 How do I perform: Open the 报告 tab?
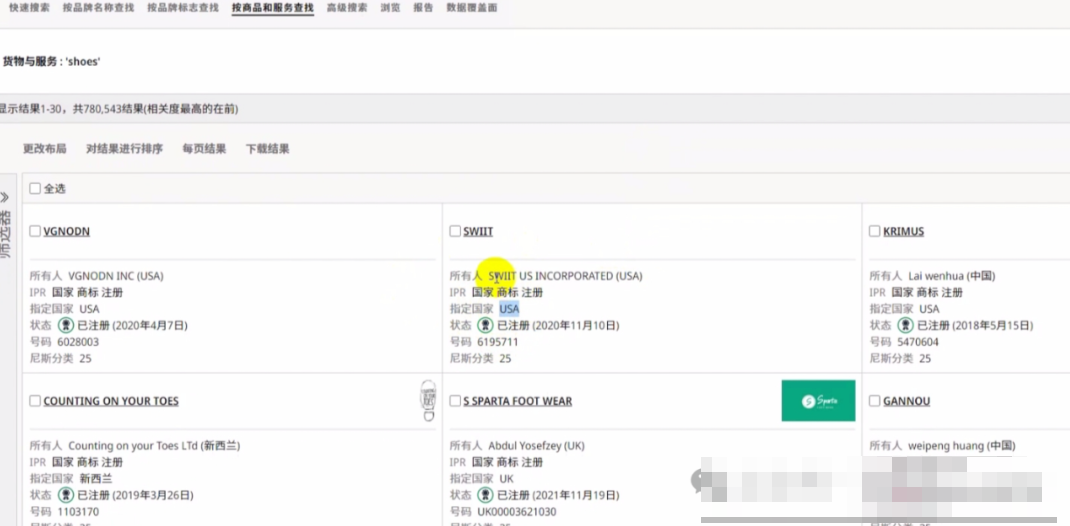423,8
